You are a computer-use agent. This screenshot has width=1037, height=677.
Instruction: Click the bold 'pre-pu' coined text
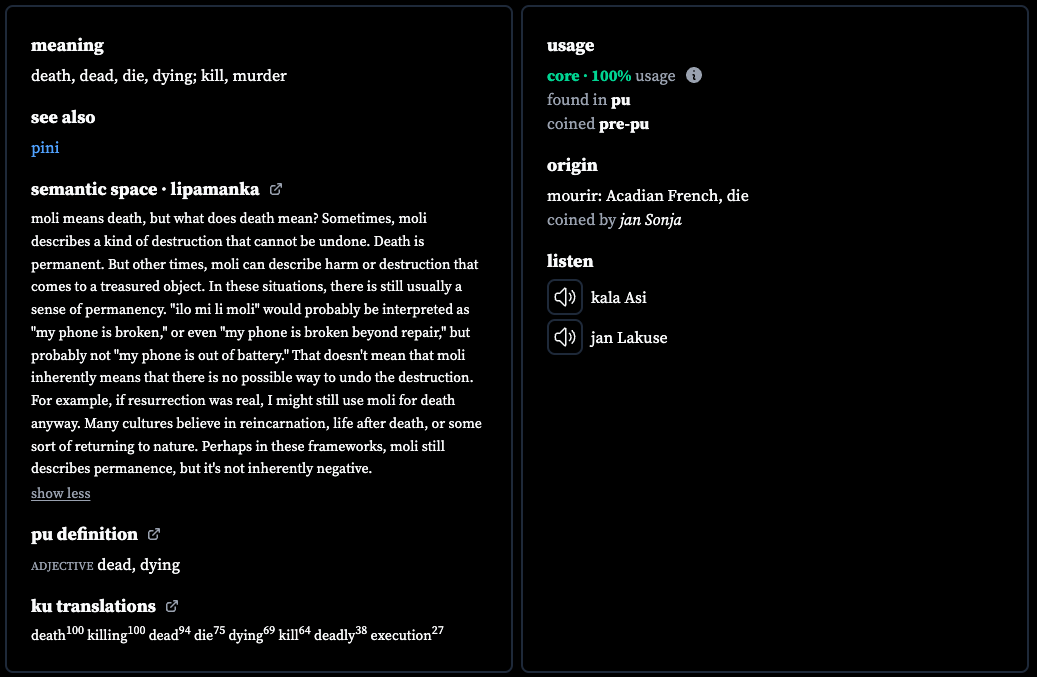click(x=624, y=124)
